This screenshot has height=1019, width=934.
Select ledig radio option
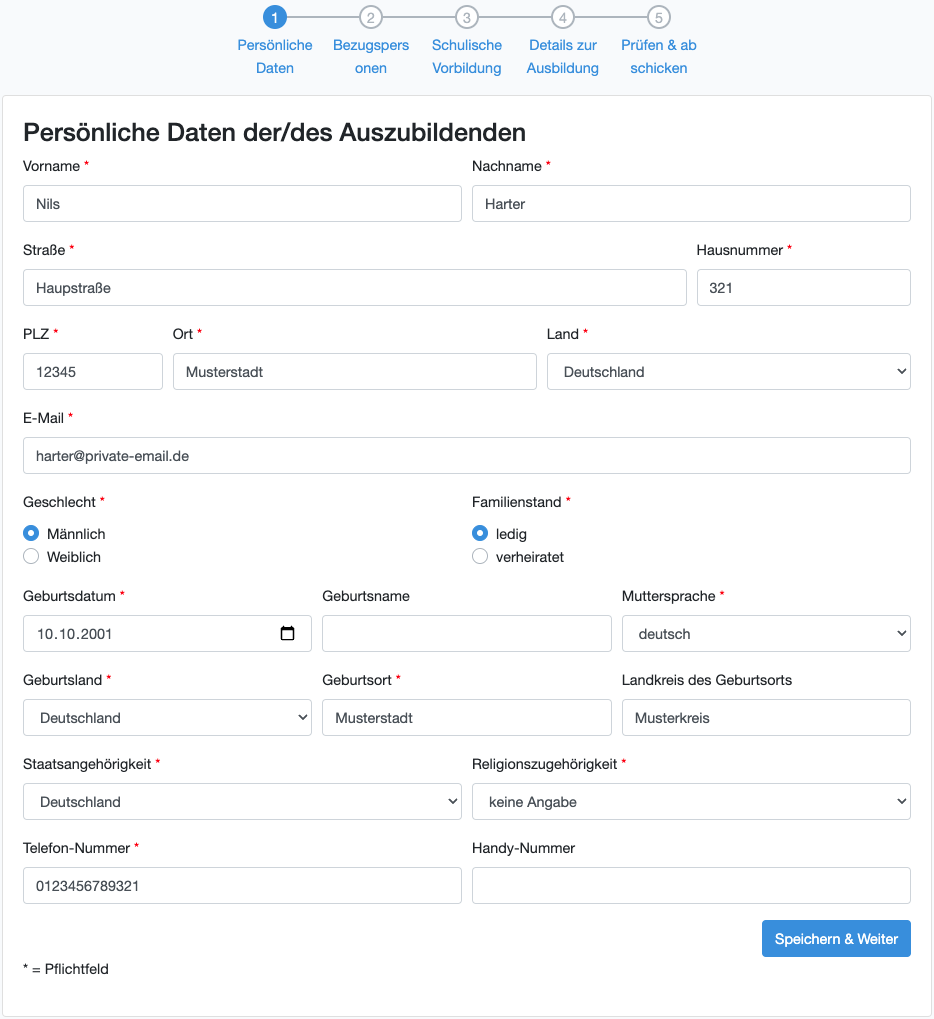[x=480, y=534]
